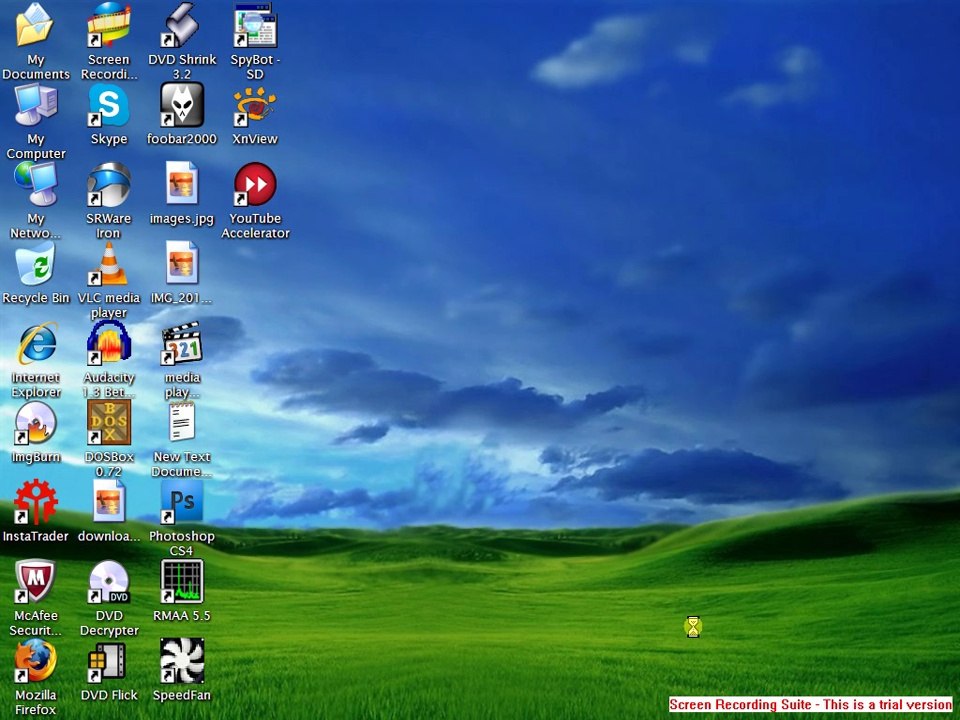This screenshot has width=960, height=720.
Task: Select the ImgBurn shortcut icon
Action: (x=36, y=422)
